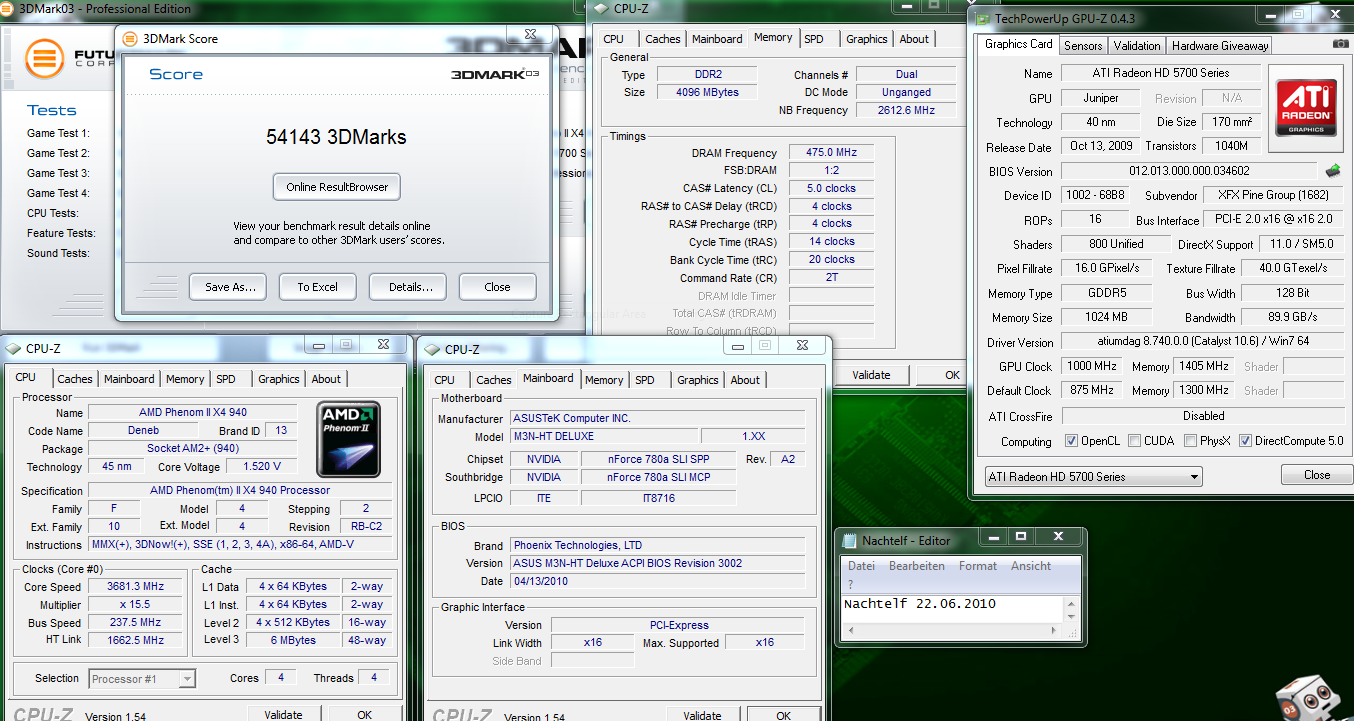Screen dimensions: 1354x721
Task: Click the CPU-Z Memory window title icon
Action: (601, 9)
